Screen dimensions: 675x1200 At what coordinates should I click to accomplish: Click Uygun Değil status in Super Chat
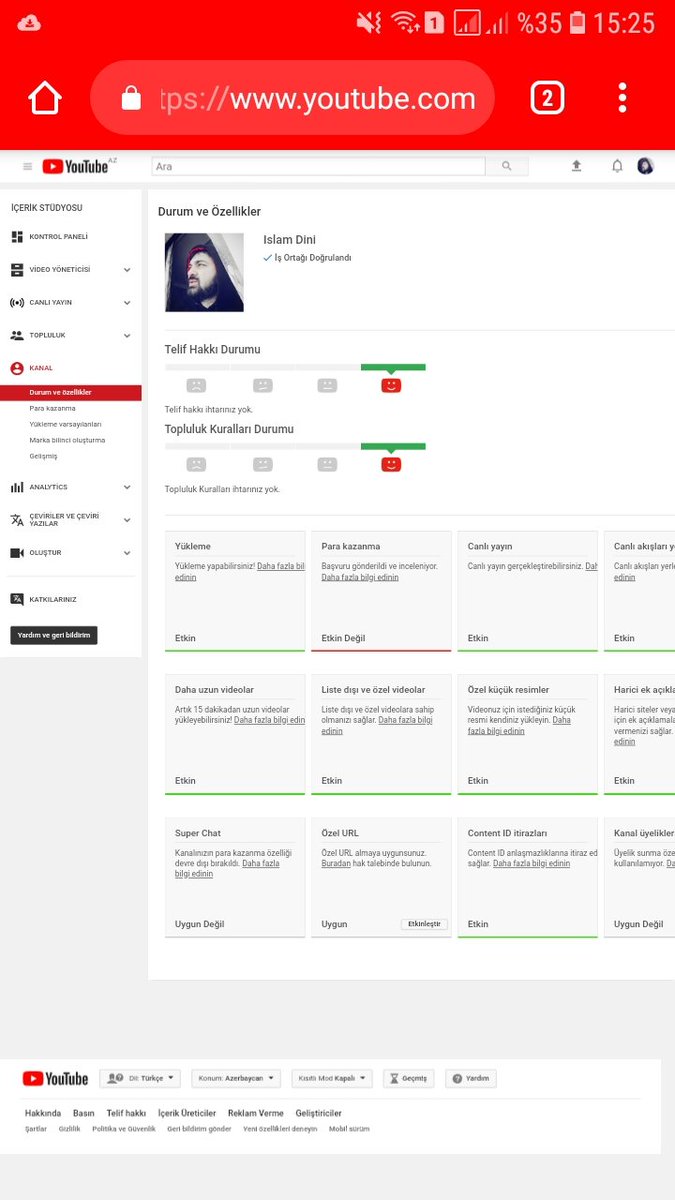point(199,924)
